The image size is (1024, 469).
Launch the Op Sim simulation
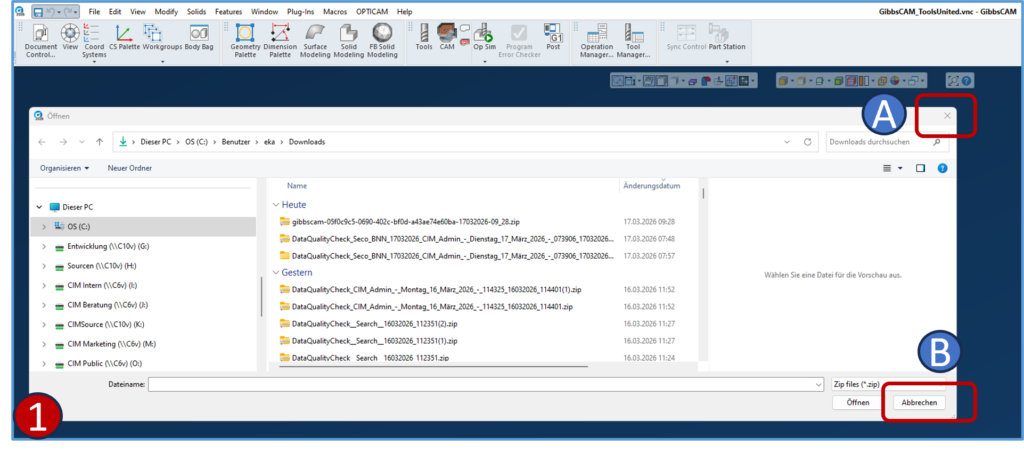484,38
